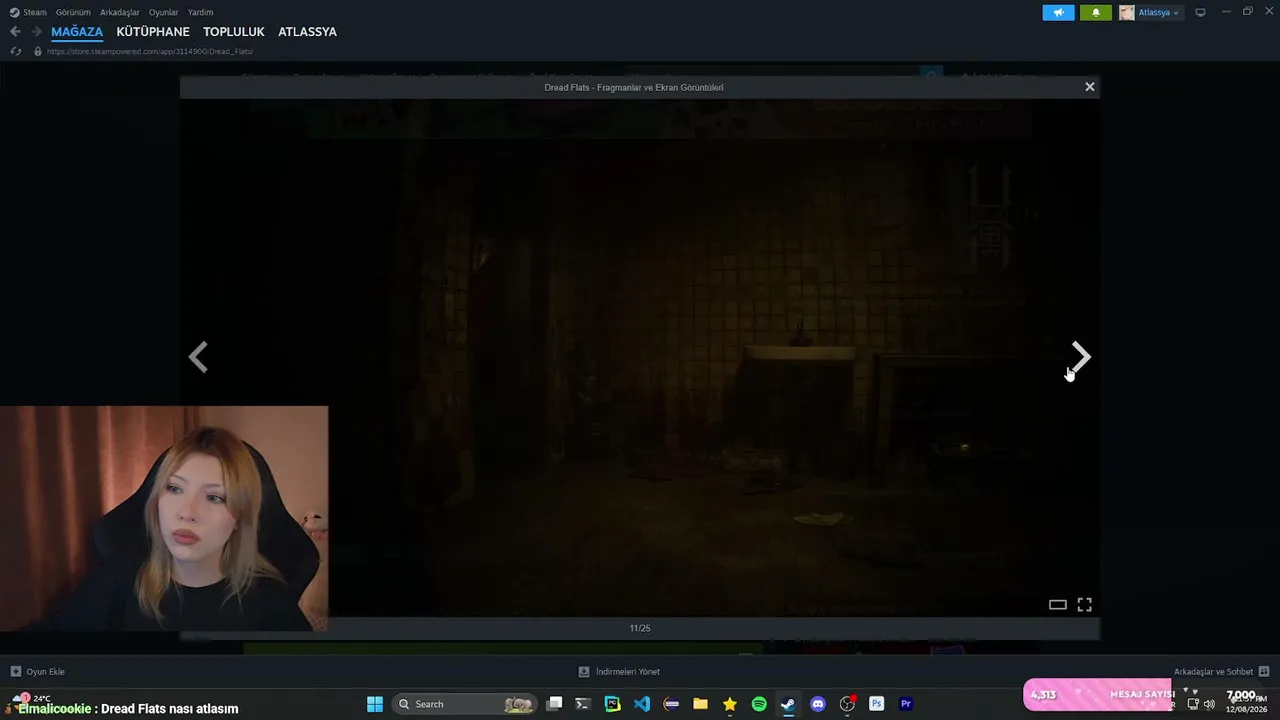Click the Windows taskbar Search box
1280x720 pixels.
[465, 704]
